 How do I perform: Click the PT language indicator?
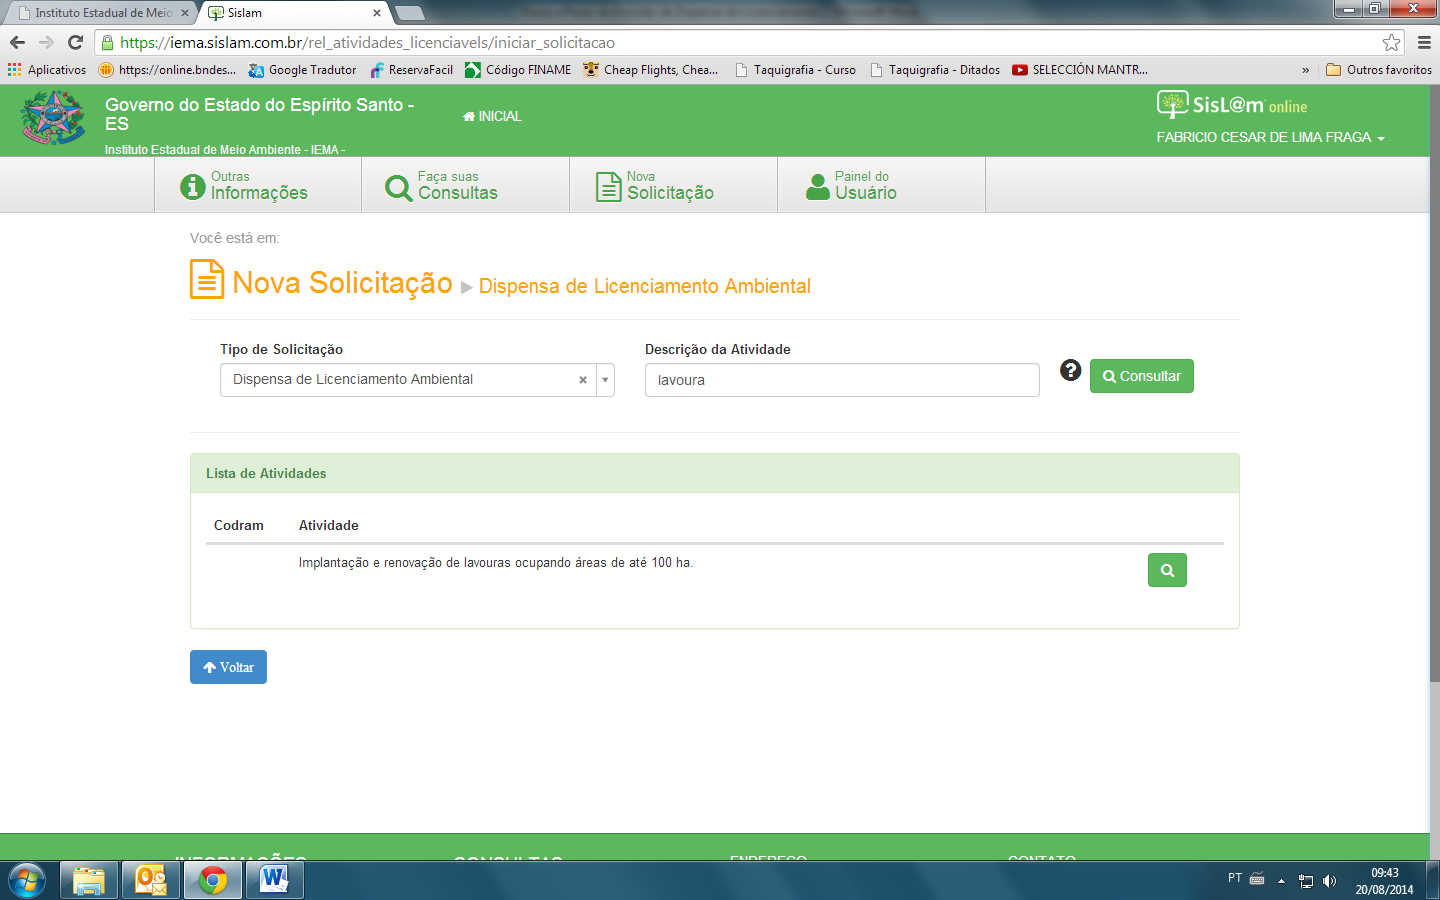(1235, 878)
